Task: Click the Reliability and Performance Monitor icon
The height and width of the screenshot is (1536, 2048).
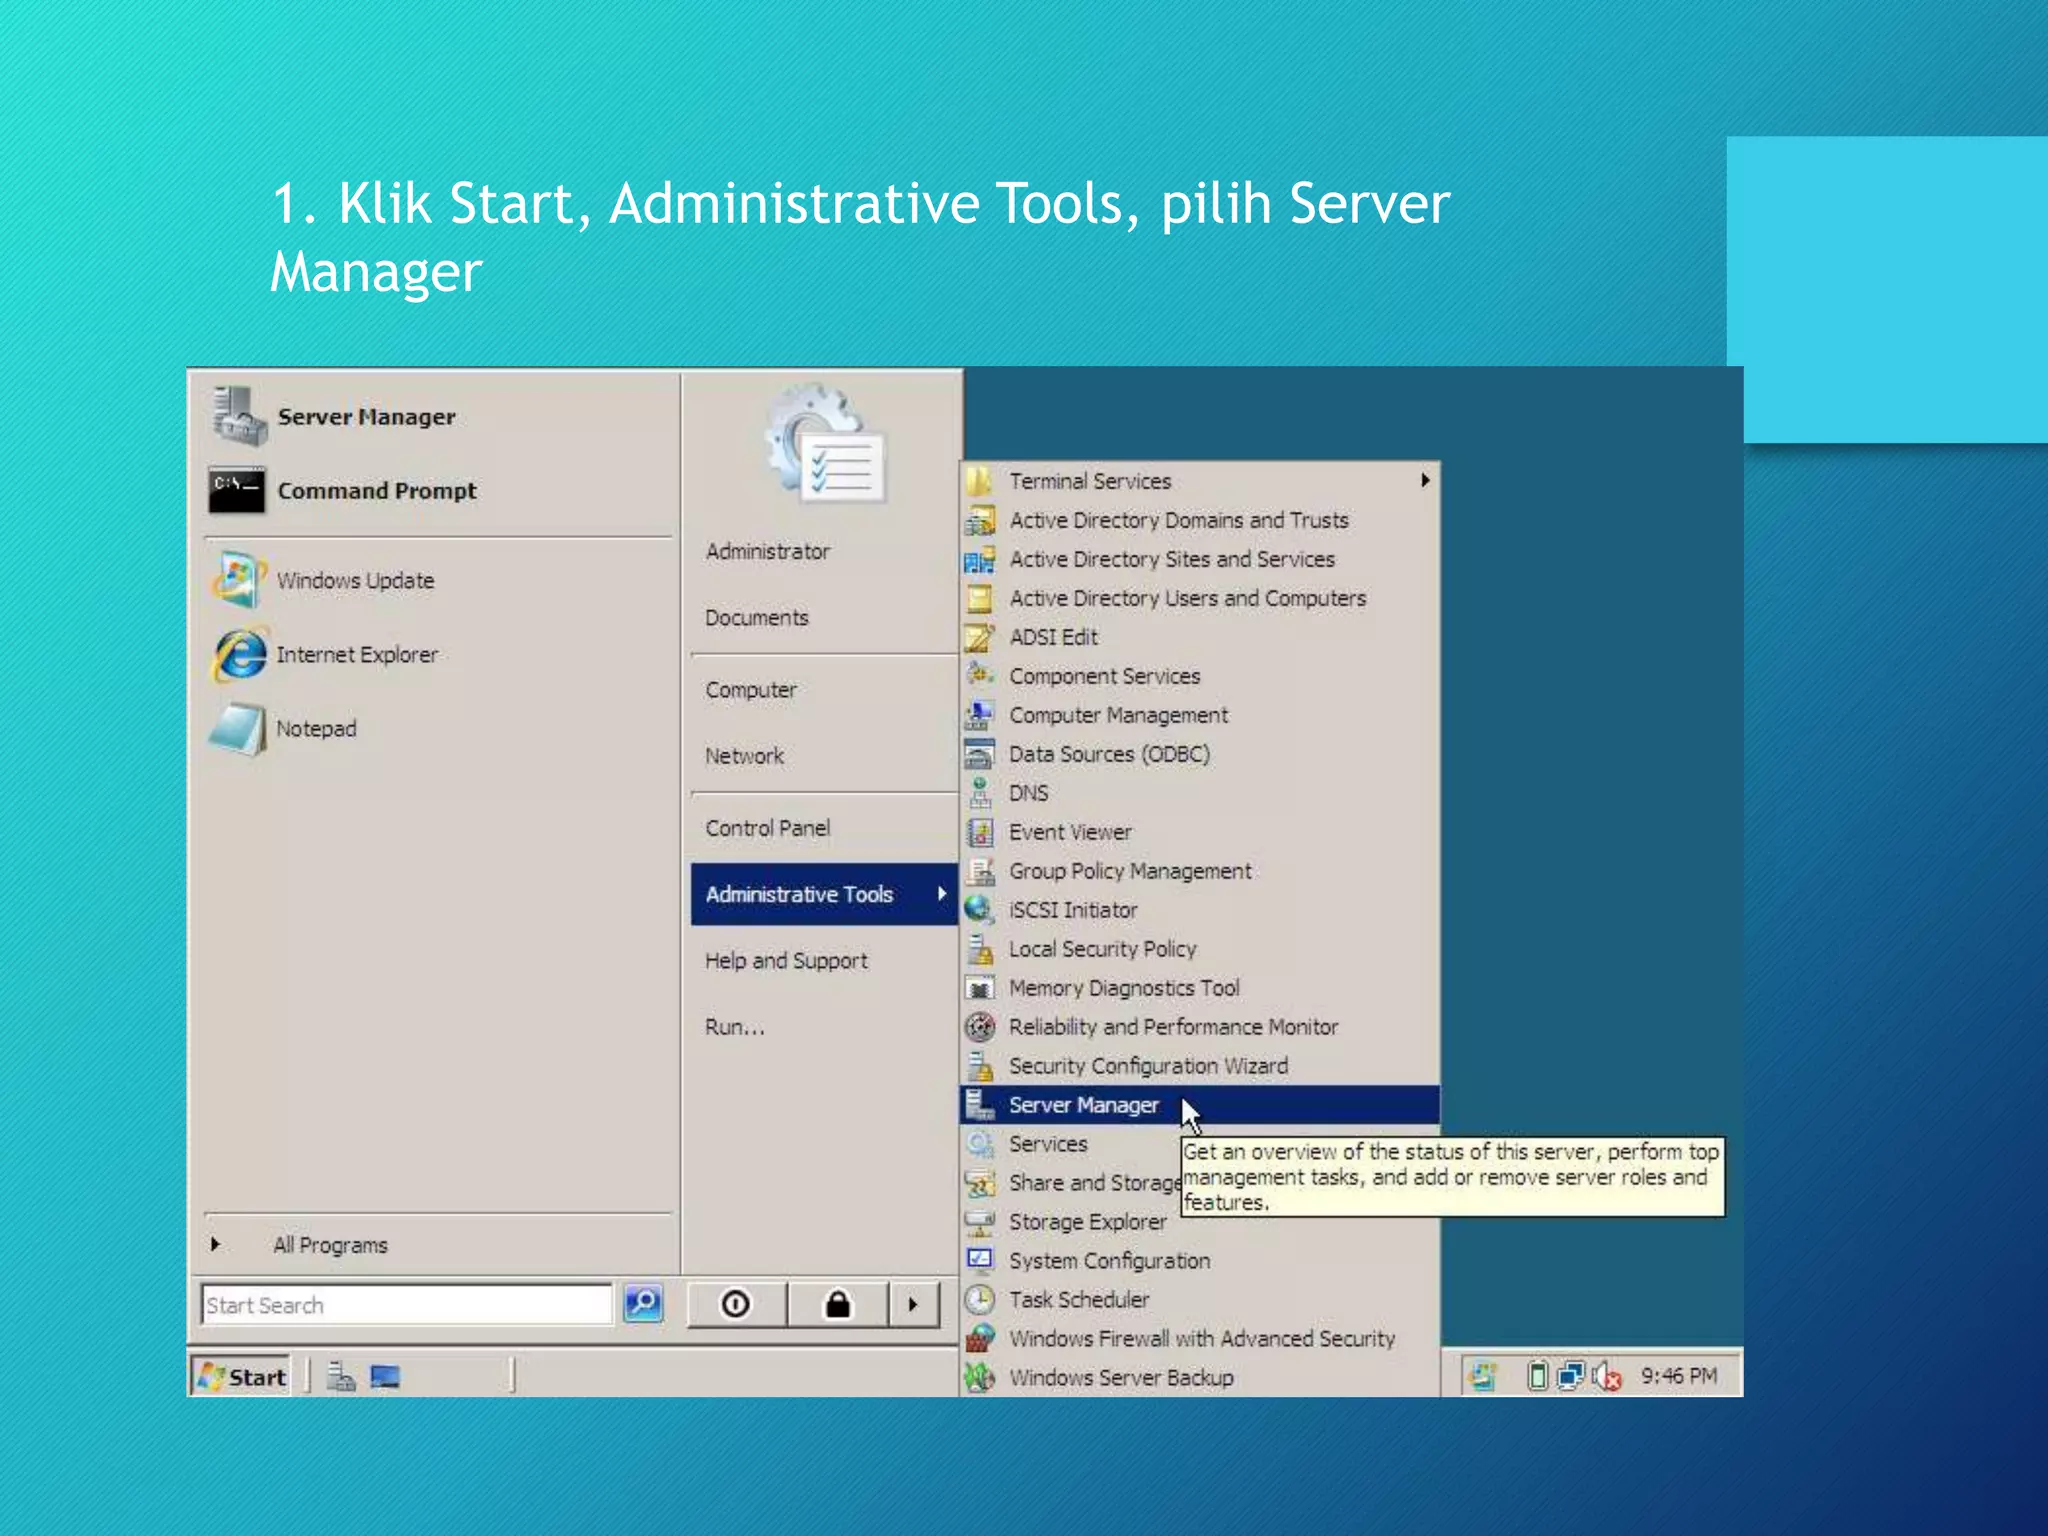Action: click(980, 1027)
